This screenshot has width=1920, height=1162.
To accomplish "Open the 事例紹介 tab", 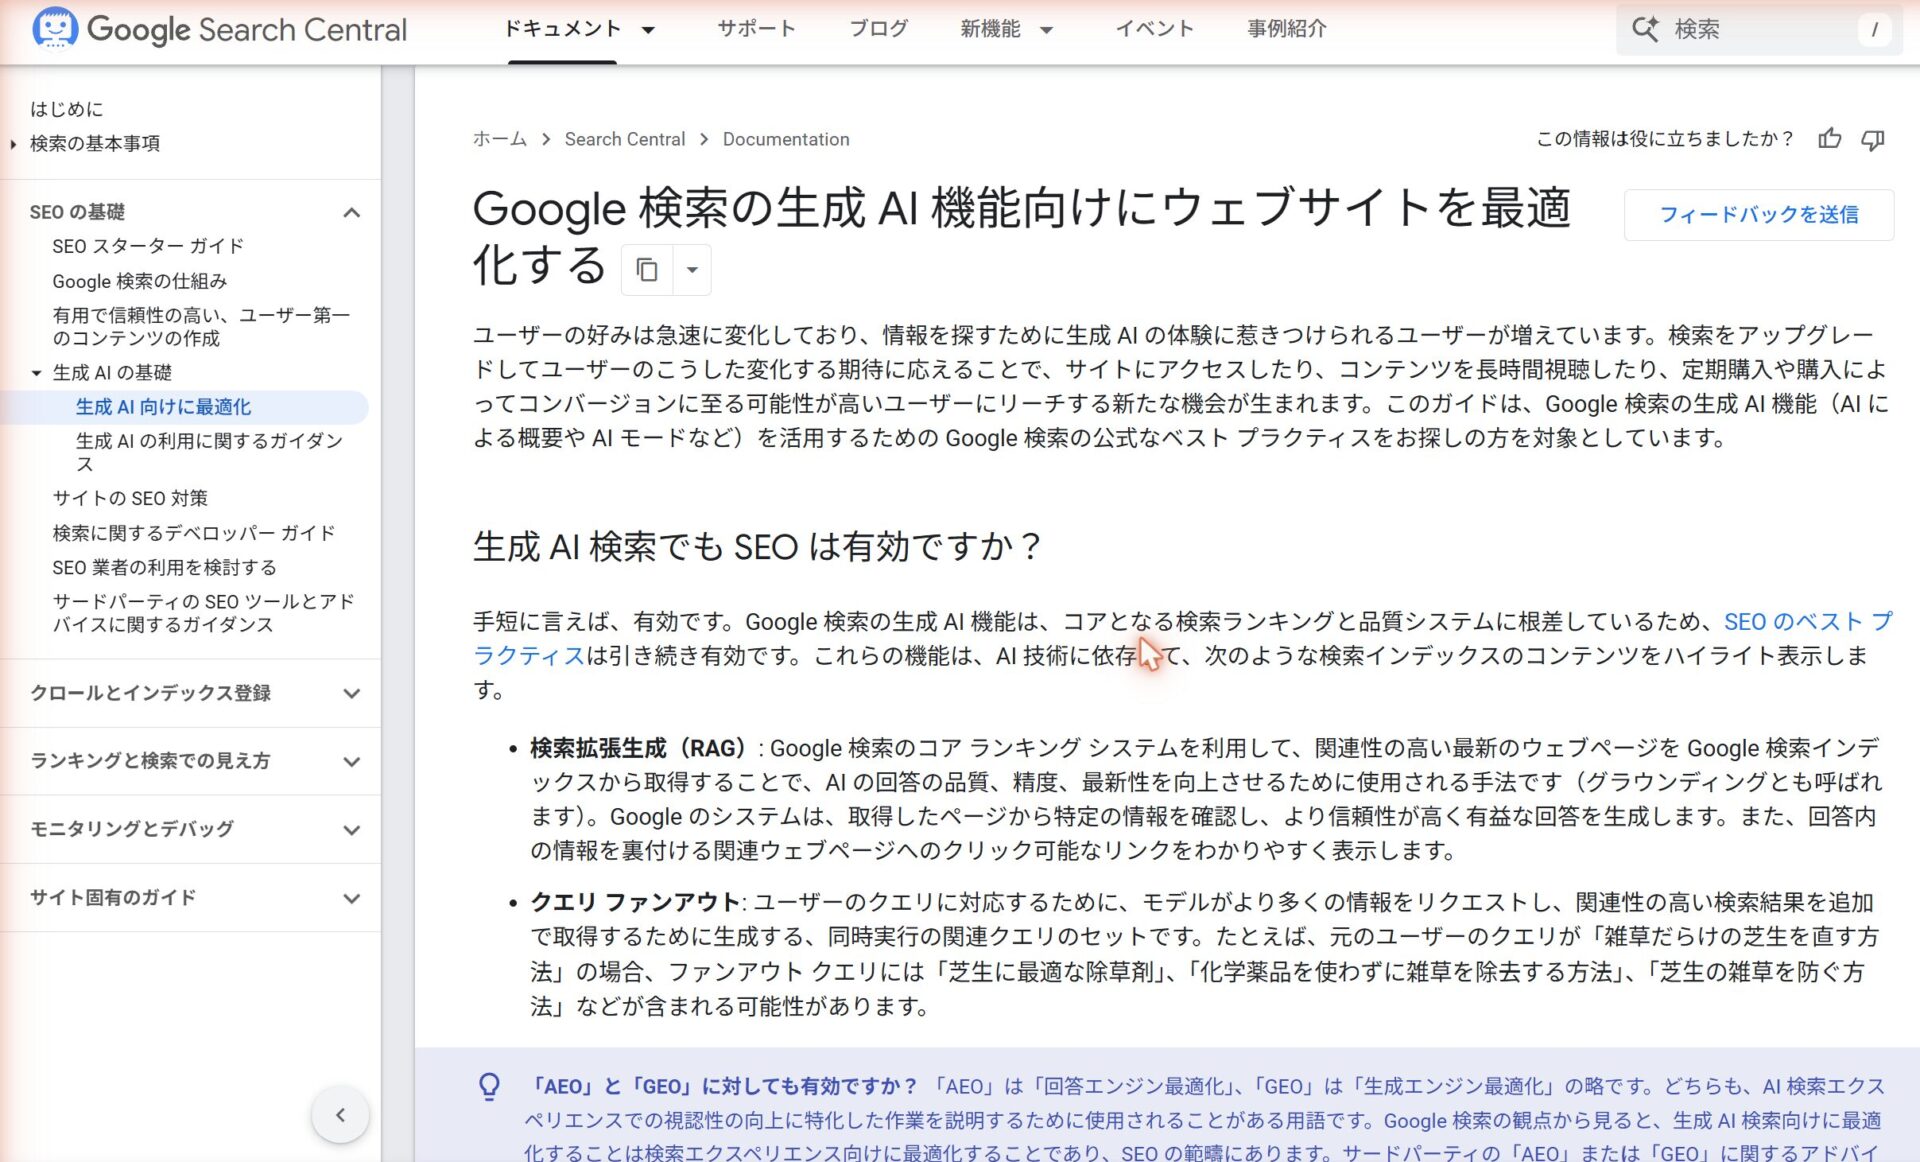I will [1287, 29].
